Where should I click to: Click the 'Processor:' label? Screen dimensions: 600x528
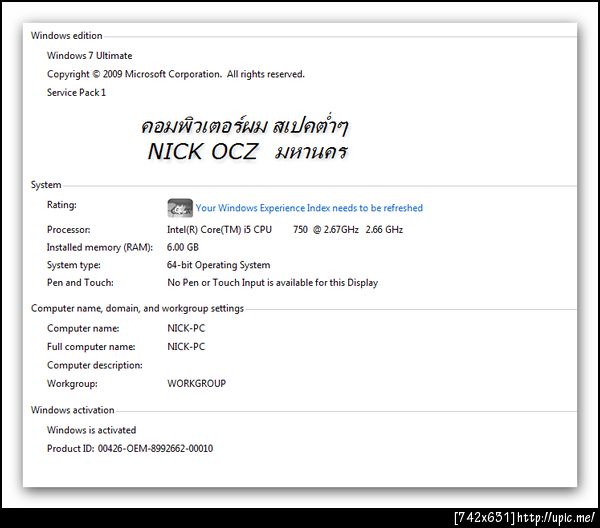point(68,230)
